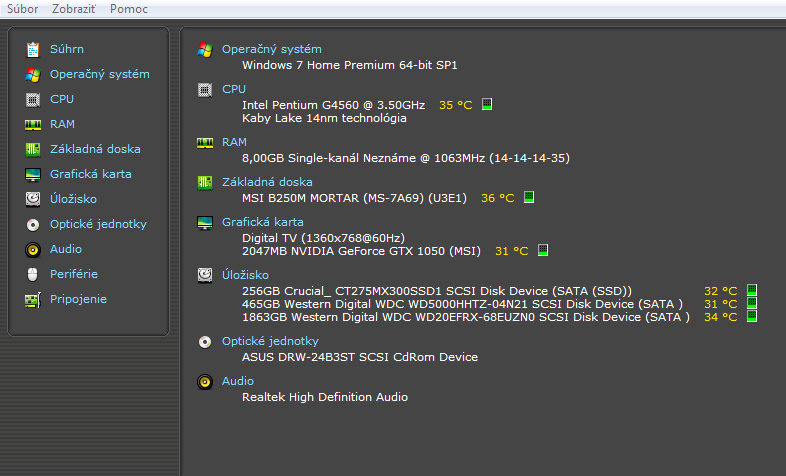Click the CPU chip icon in summary panel
The width and height of the screenshot is (786, 476).
click(x=205, y=90)
